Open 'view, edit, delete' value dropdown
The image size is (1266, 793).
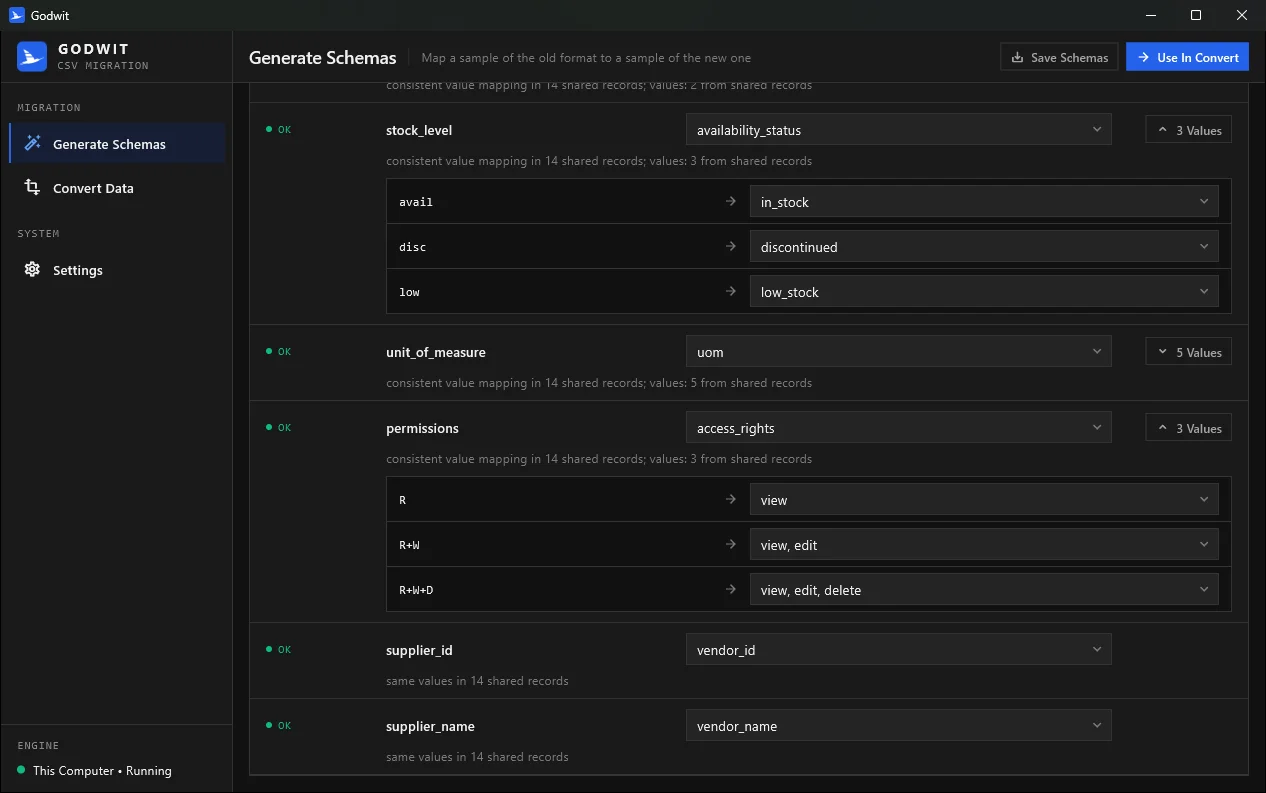click(x=984, y=590)
